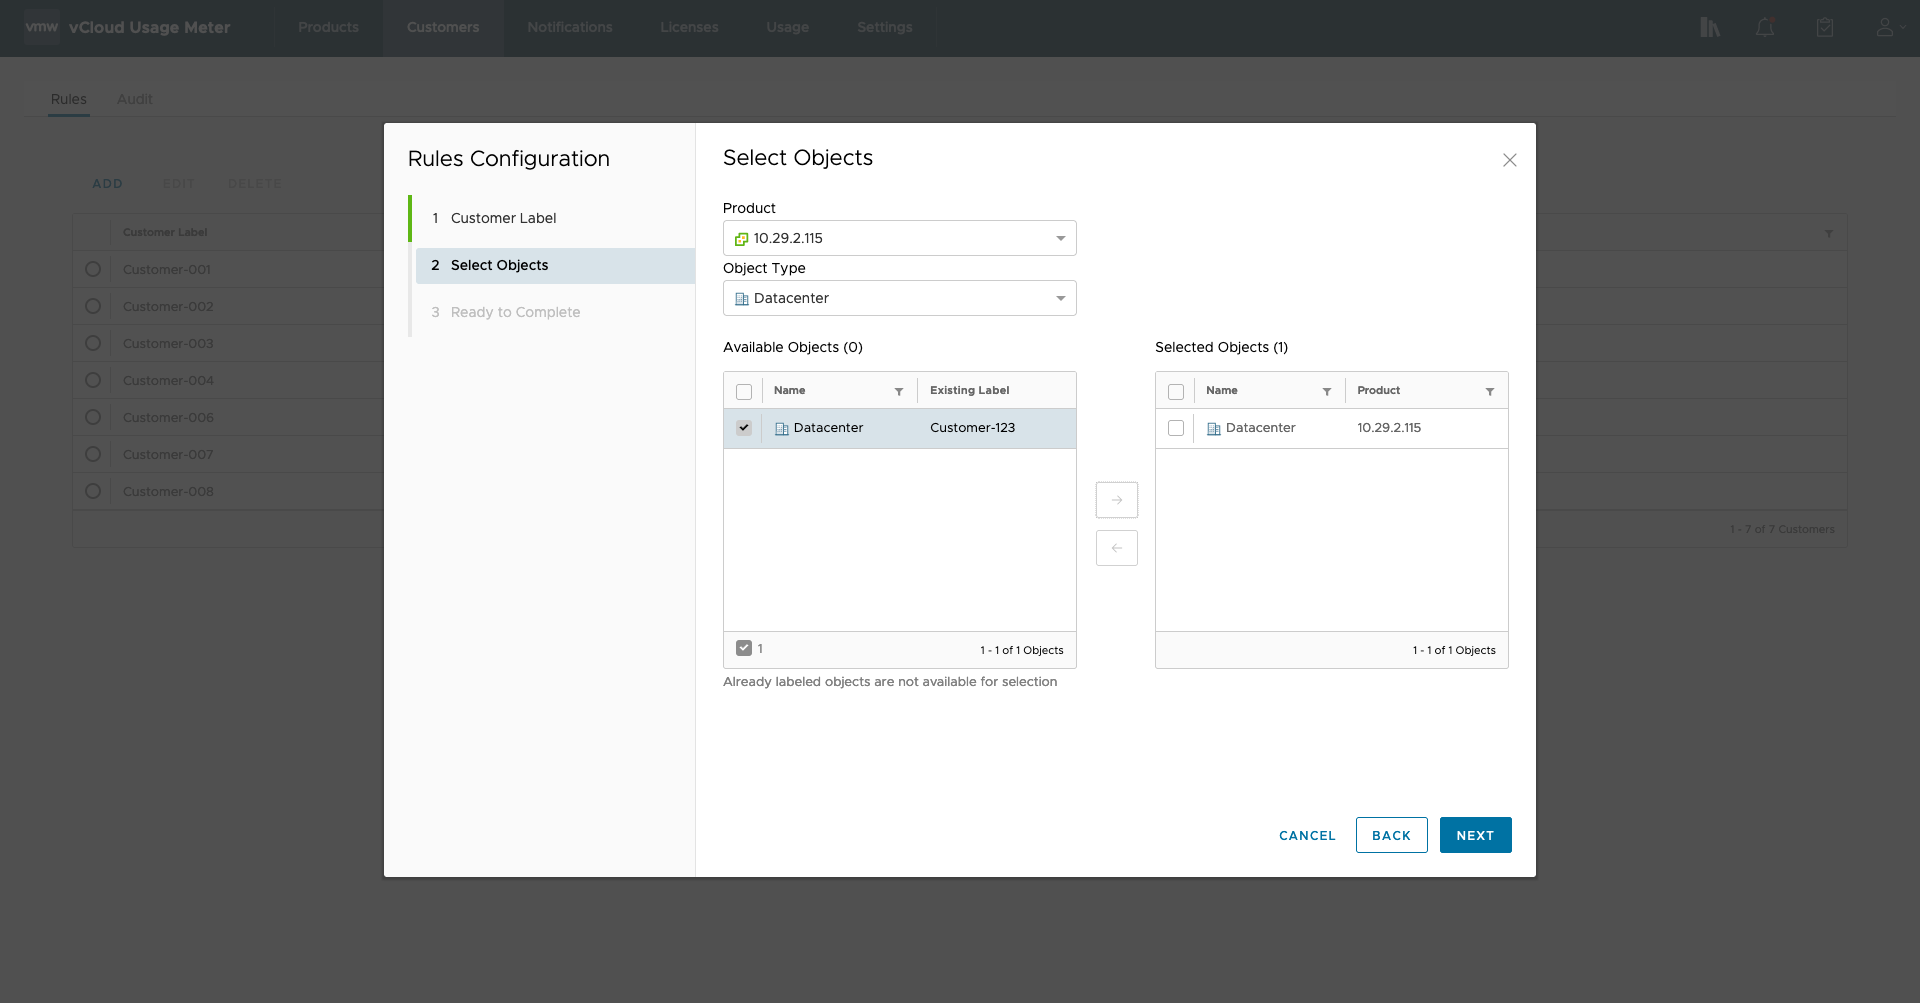Uncheck the Datacenter row in Available Objects
The image size is (1920, 1003).
pyautogui.click(x=744, y=428)
